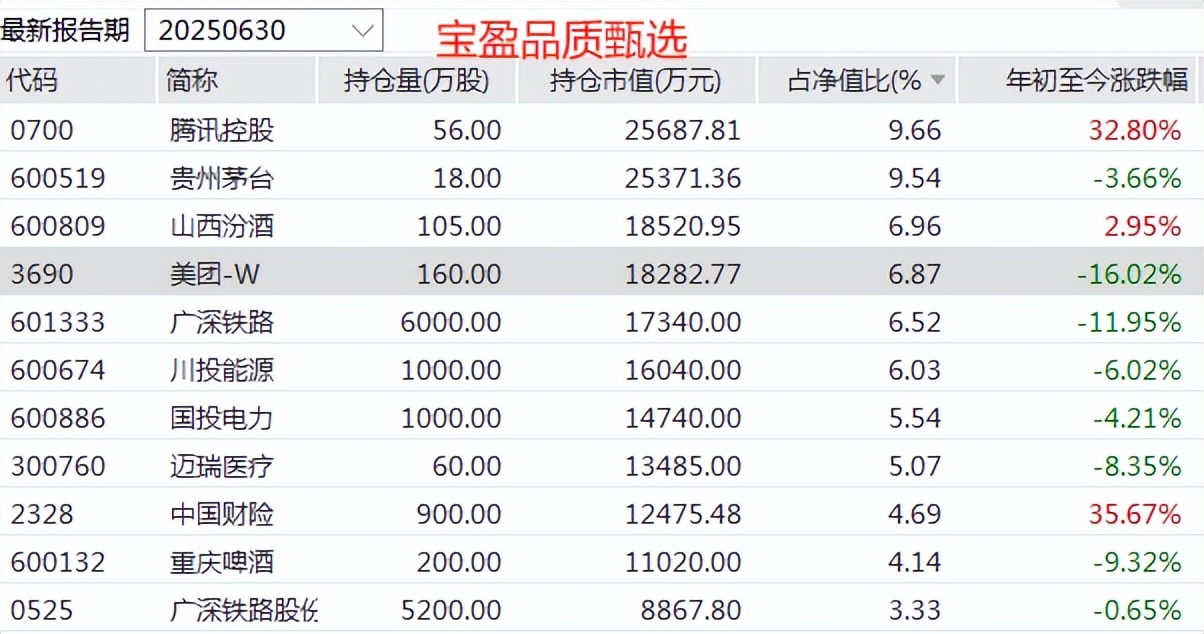Click market value 25687.81
Image resolution: width=1204 pixels, height=634 pixels.
tap(683, 130)
